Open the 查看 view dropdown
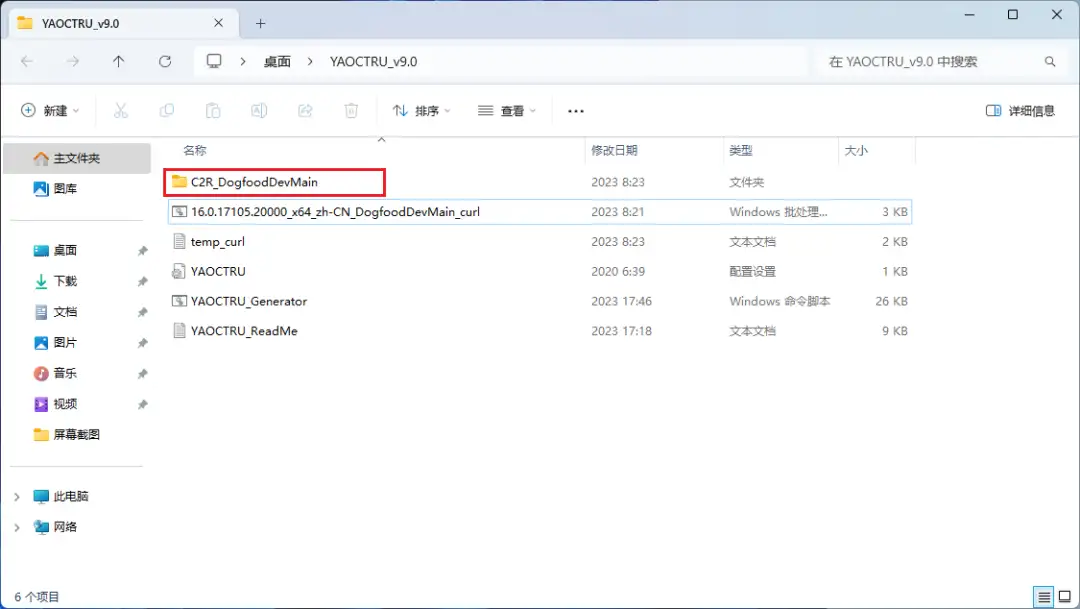 pos(506,110)
